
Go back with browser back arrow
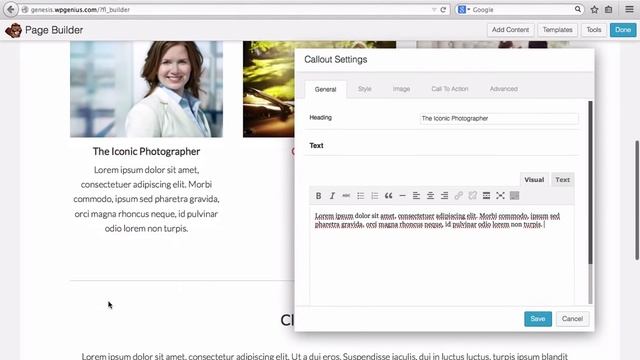click(x=11, y=9)
